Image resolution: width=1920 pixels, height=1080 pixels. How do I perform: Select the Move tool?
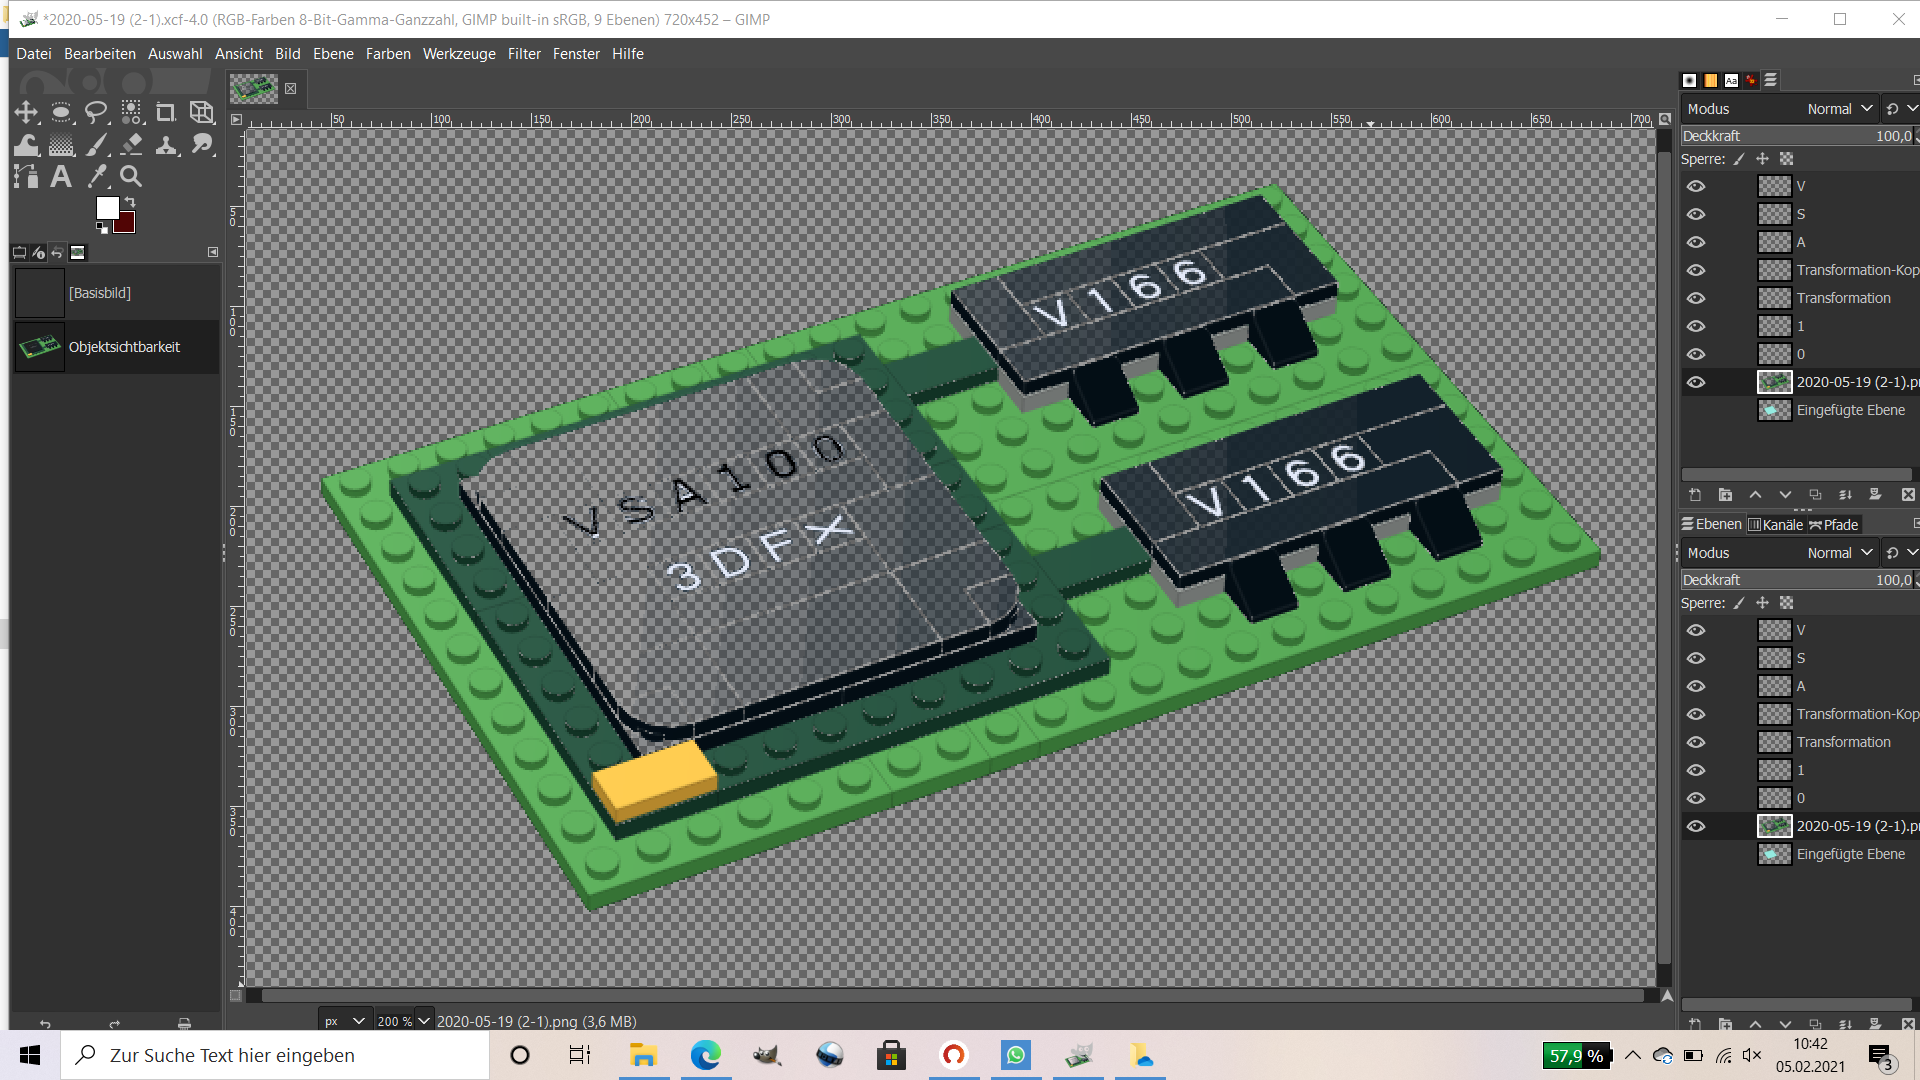(x=26, y=112)
